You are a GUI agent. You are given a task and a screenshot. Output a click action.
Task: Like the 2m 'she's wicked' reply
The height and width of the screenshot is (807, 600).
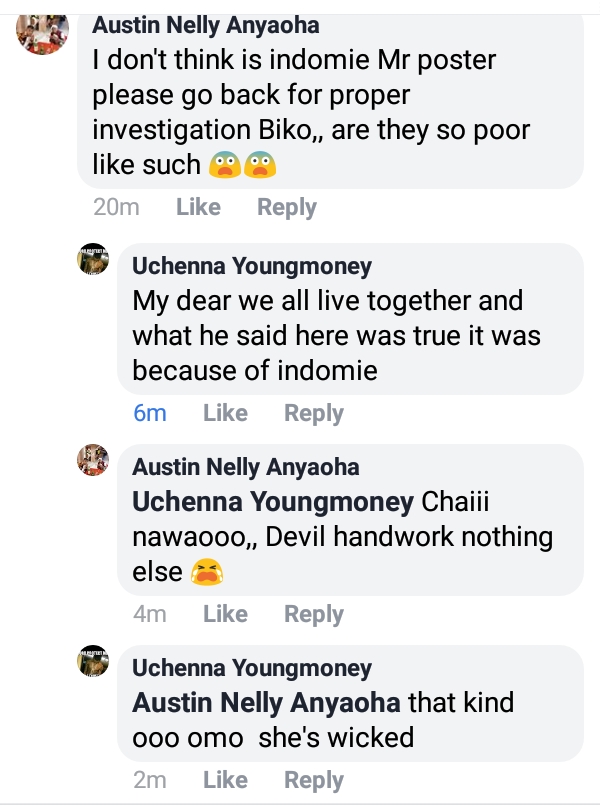click(x=225, y=780)
